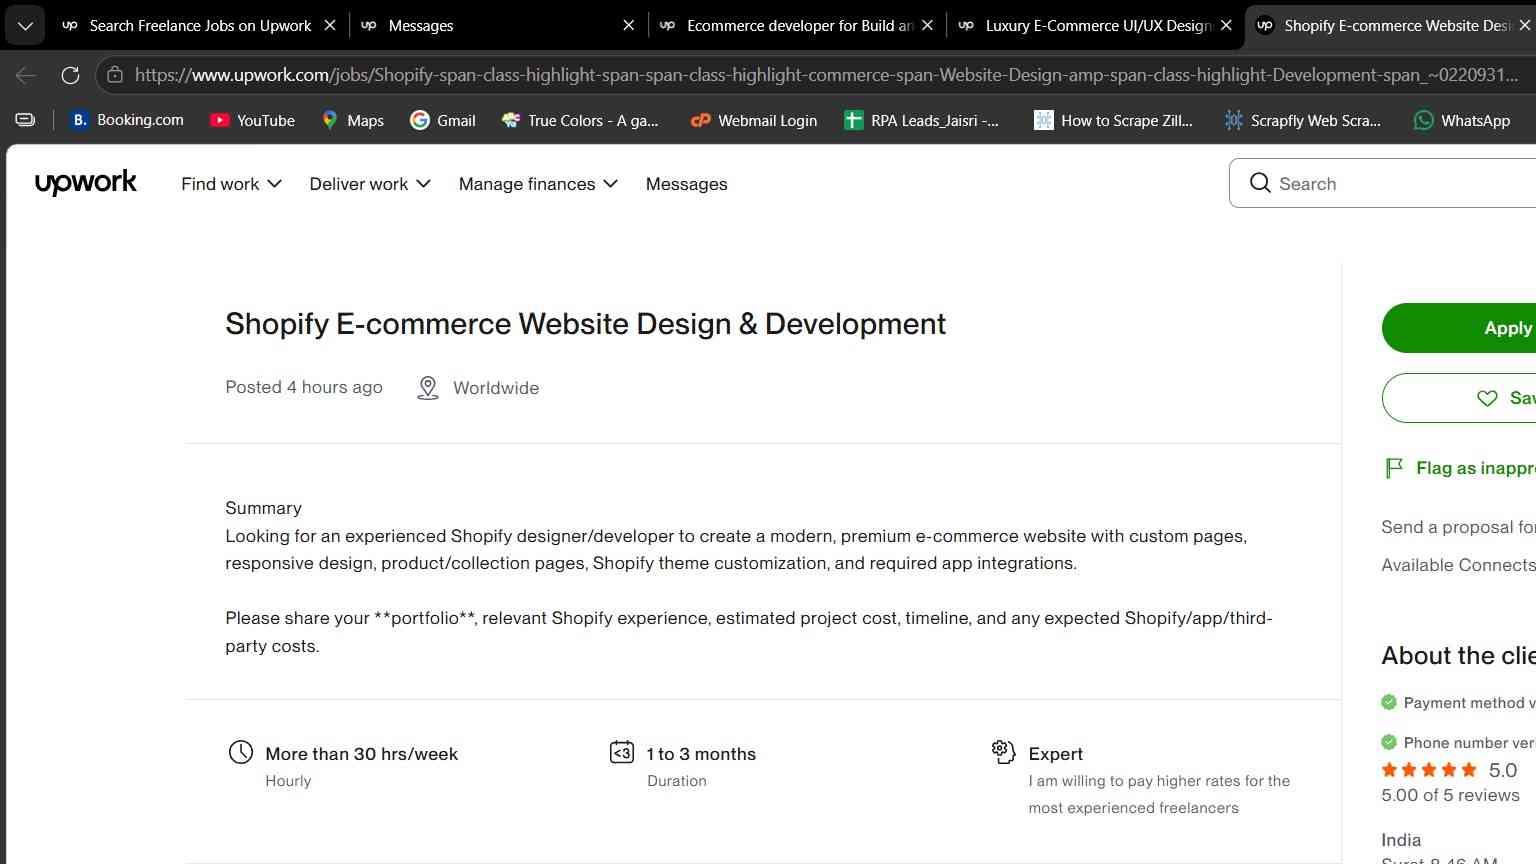This screenshot has height=864, width=1536.
Task: Click the site info icon in the address bar
Action: point(115,75)
